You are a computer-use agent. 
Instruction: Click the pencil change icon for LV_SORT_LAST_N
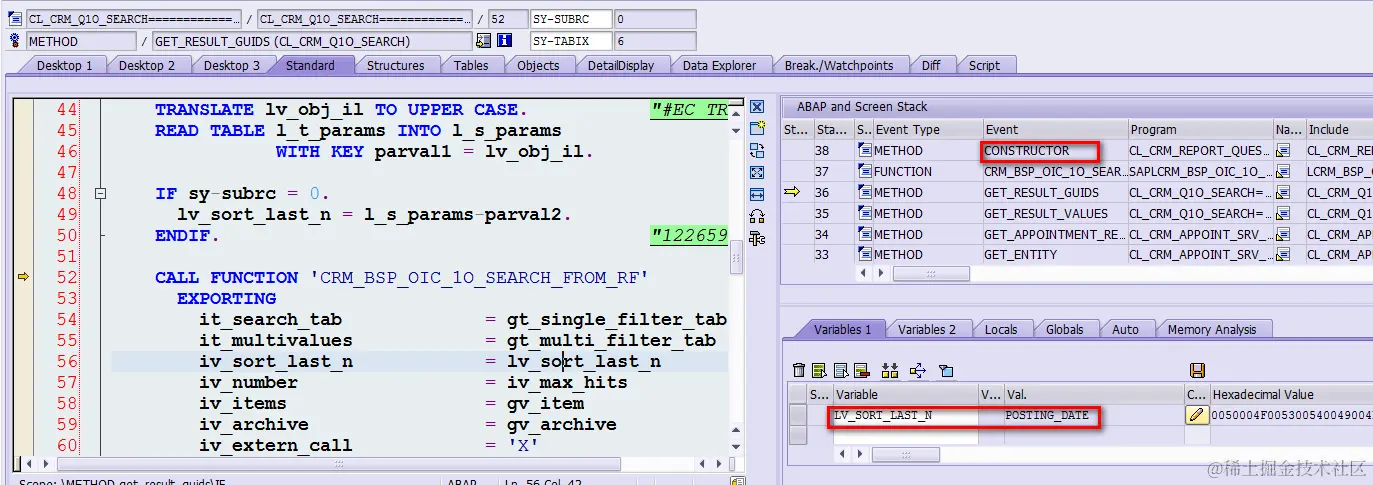click(1197, 415)
